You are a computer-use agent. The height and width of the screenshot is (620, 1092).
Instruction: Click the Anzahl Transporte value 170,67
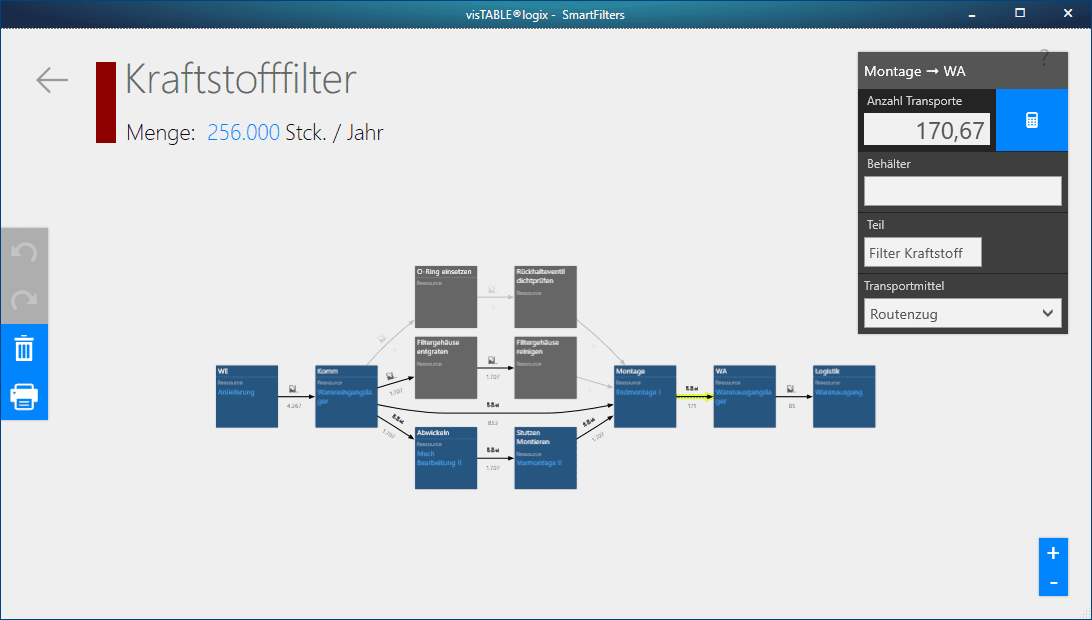tap(926, 129)
